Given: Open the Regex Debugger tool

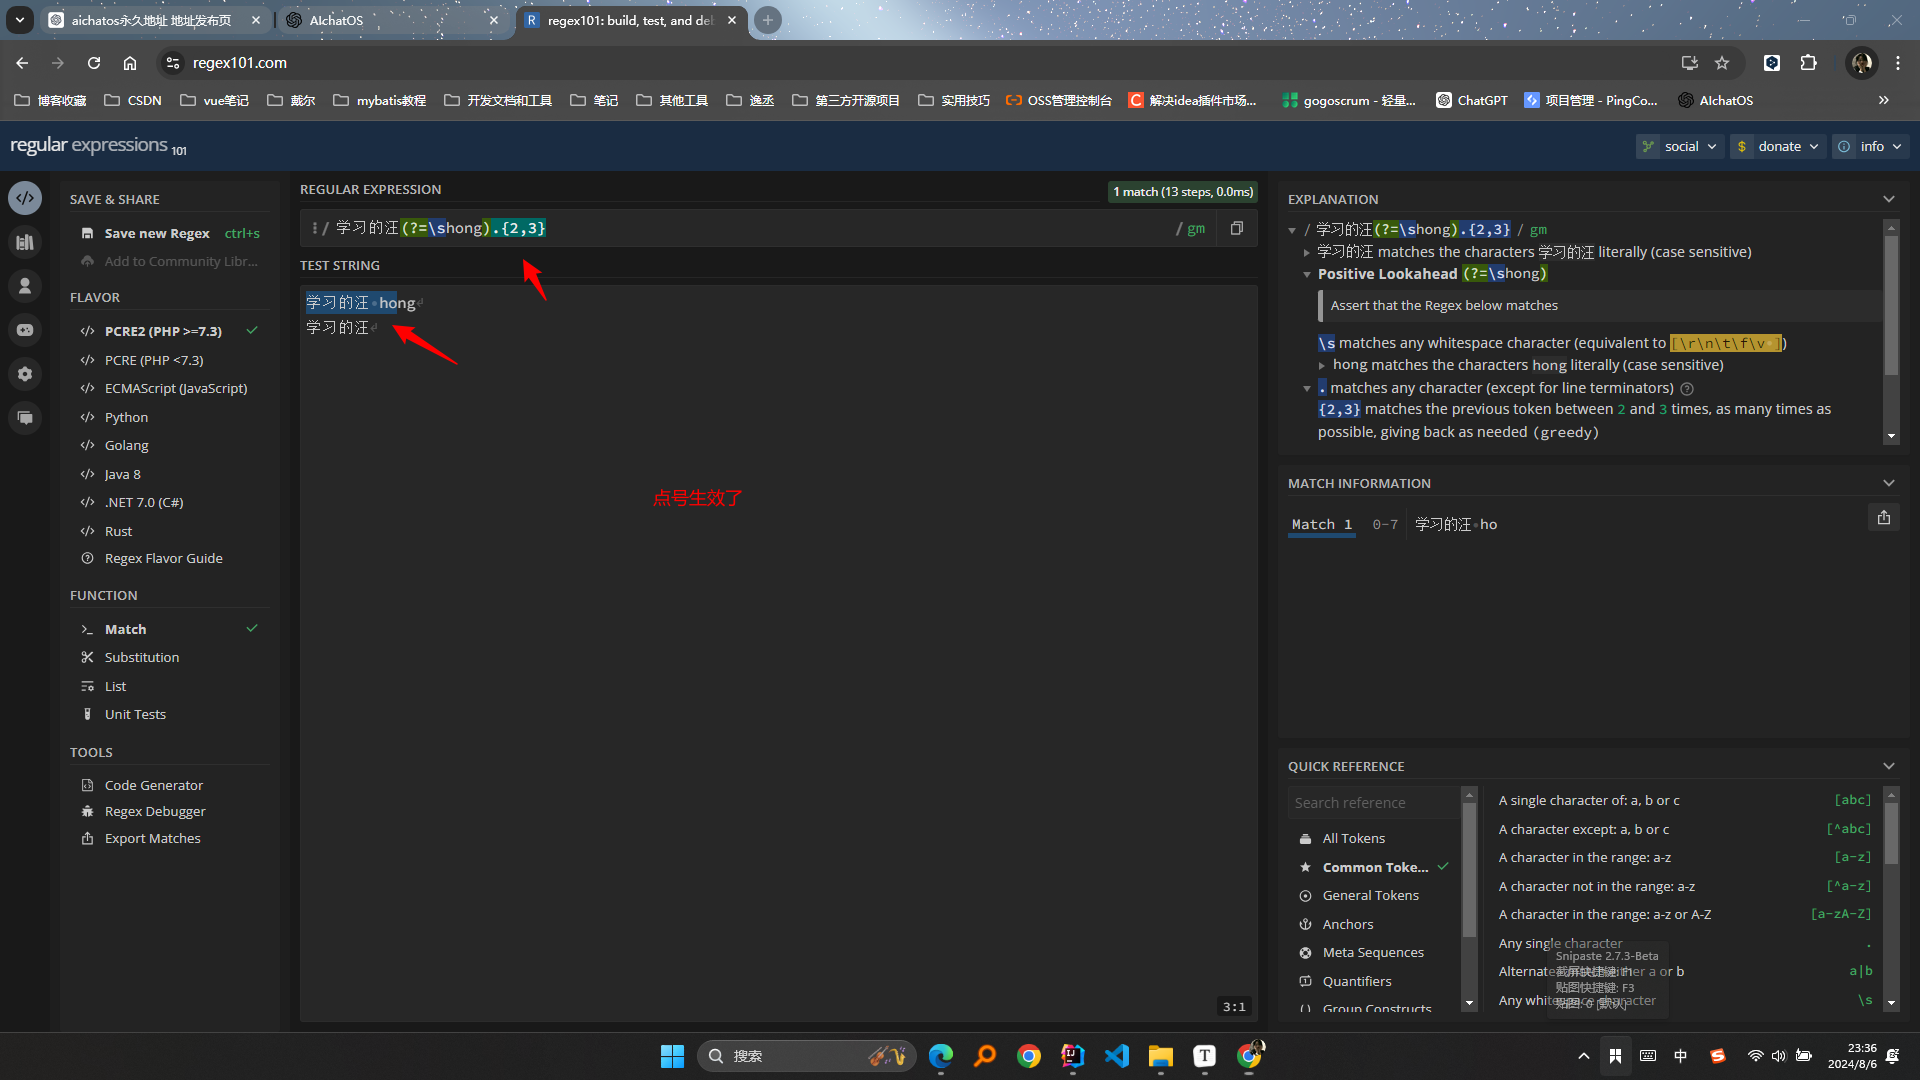Looking at the screenshot, I should 155,811.
